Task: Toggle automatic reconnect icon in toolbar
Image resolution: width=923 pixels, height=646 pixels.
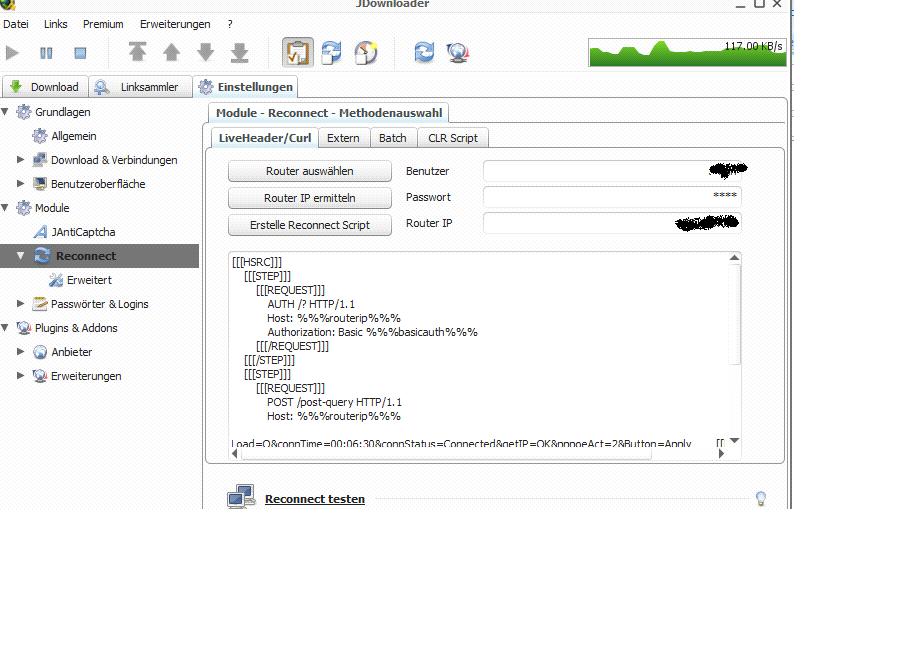Action: pyautogui.click(x=331, y=52)
